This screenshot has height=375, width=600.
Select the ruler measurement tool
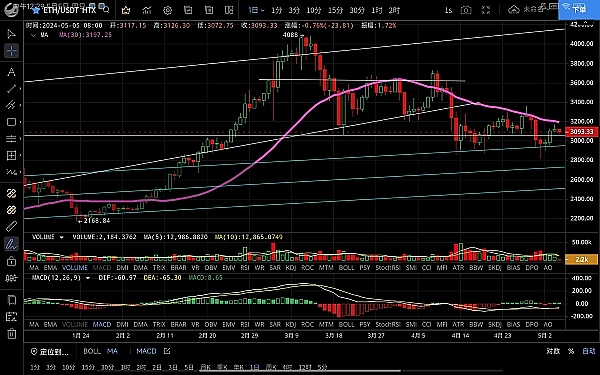[11, 227]
